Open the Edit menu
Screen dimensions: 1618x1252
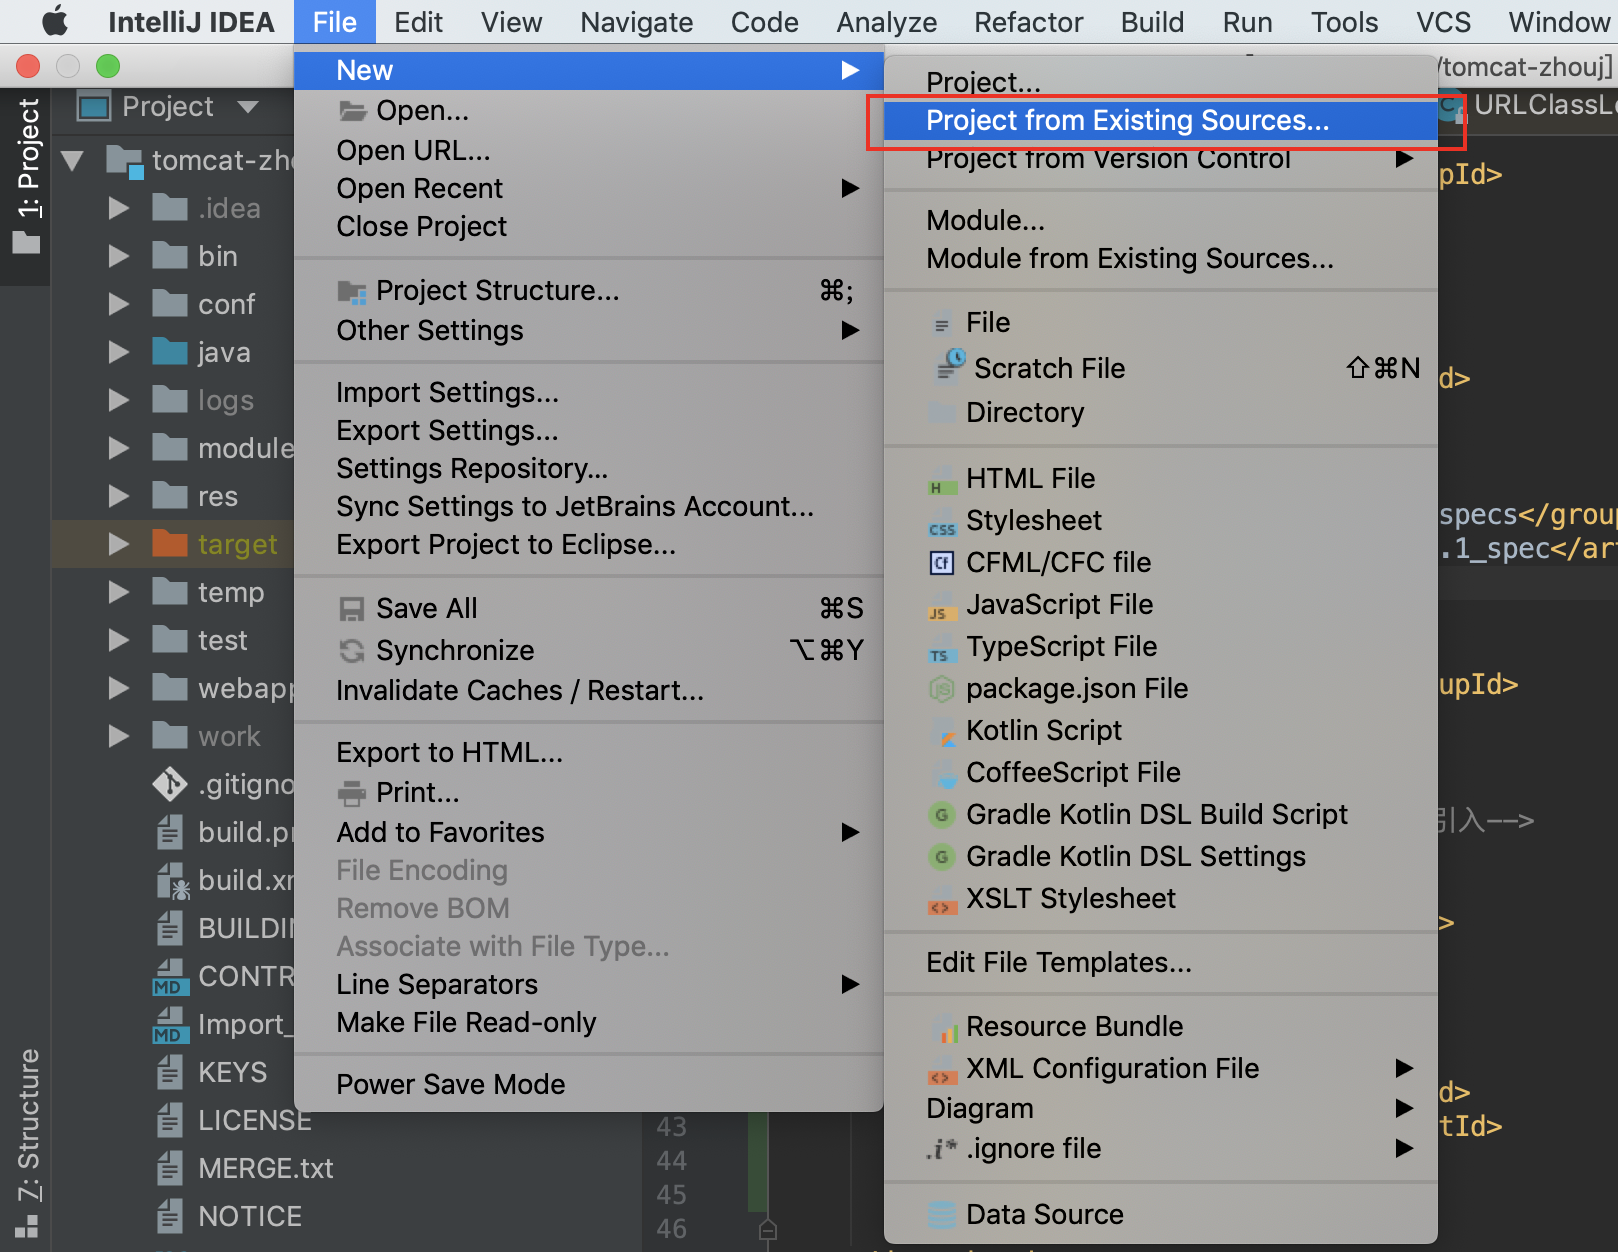point(418,22)
